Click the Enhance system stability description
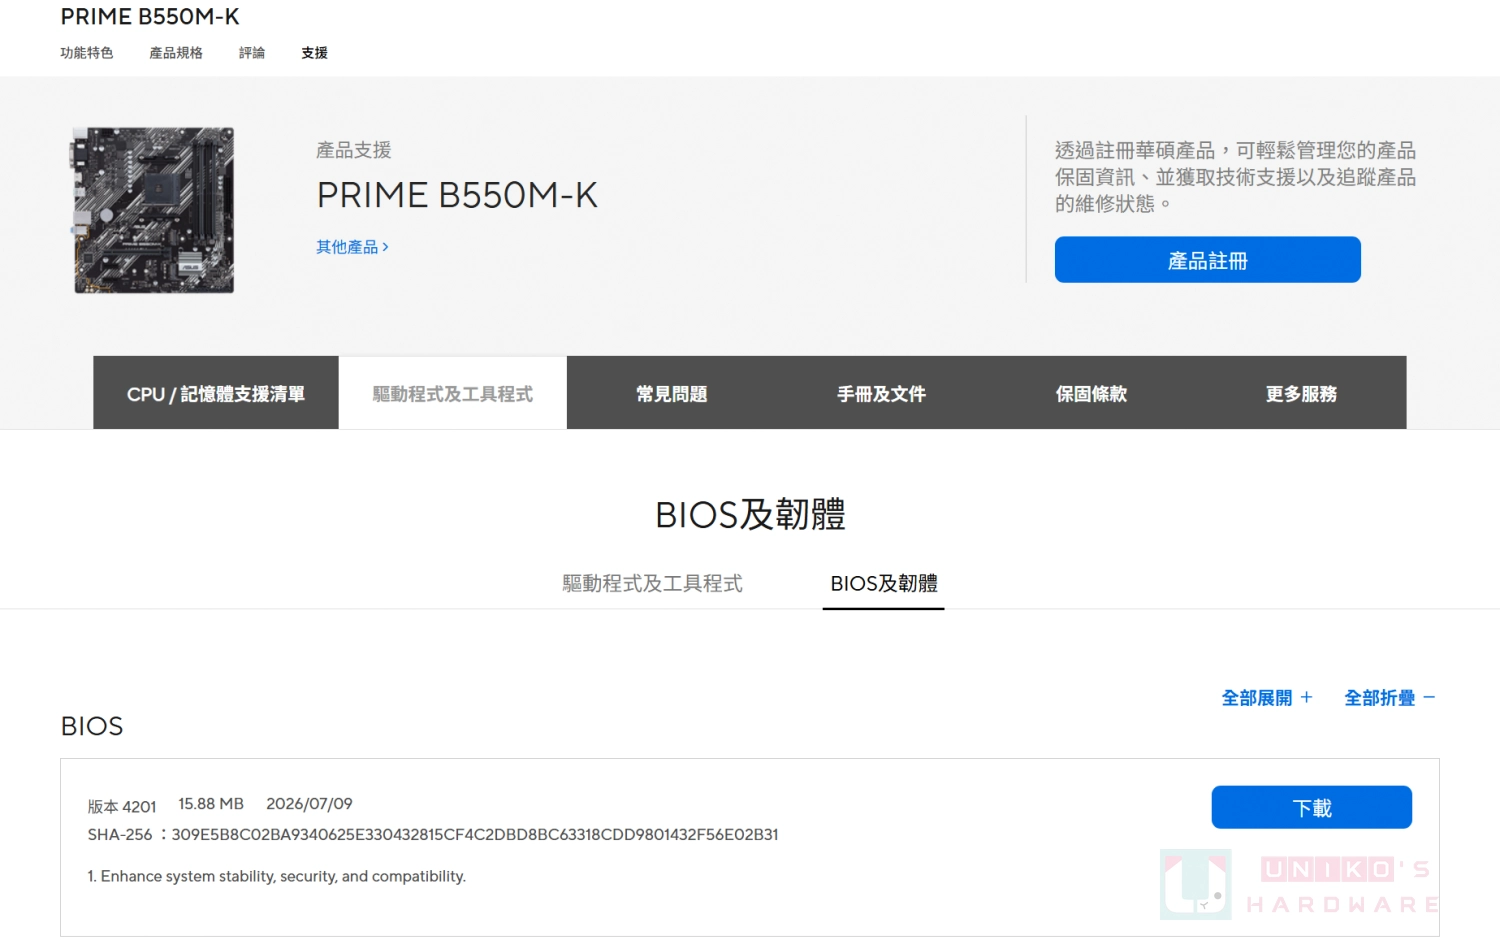Image resolution: width=1500 pixels, height=940 pixels. pyautogui.click(x=277, y=877)
